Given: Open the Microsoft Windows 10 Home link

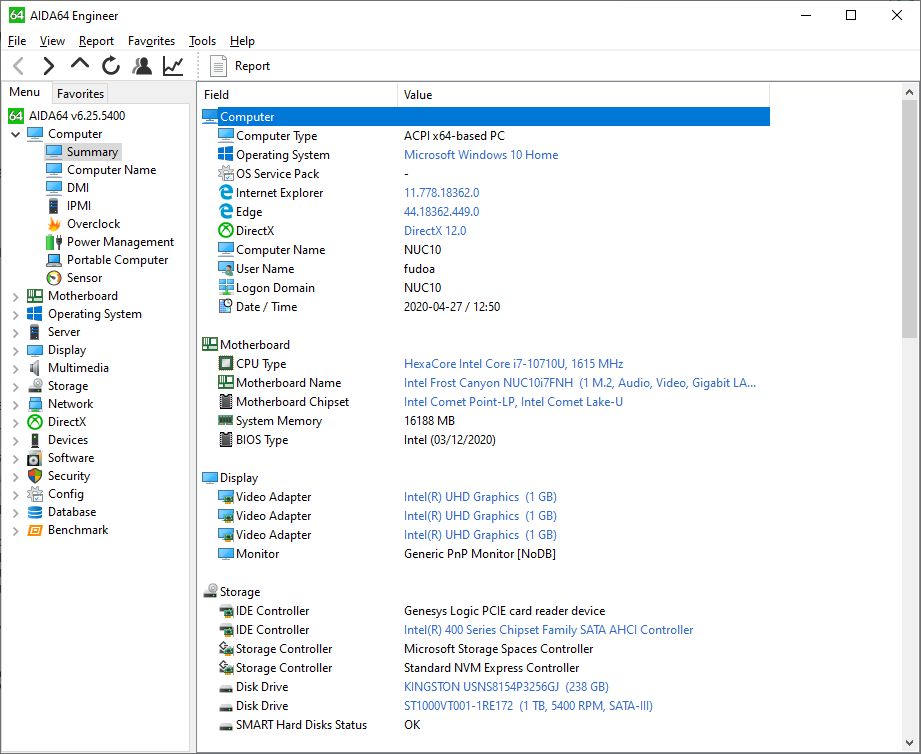Looking at the screenshot, I should 481,155.
